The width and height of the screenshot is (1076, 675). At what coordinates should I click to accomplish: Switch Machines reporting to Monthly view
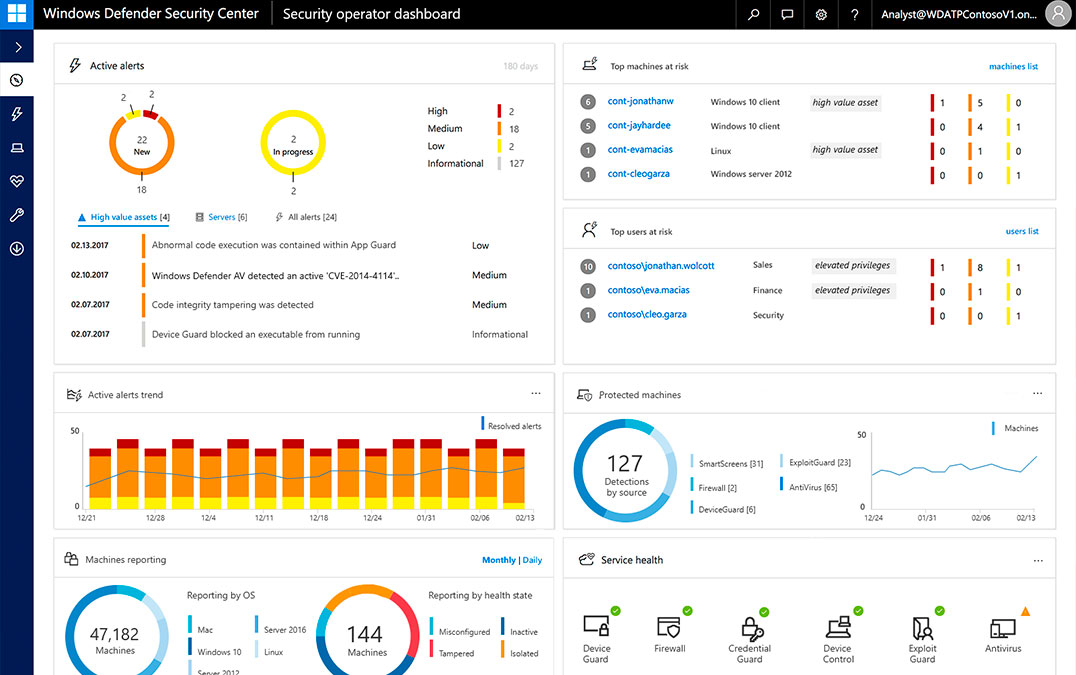pos(498,560)
